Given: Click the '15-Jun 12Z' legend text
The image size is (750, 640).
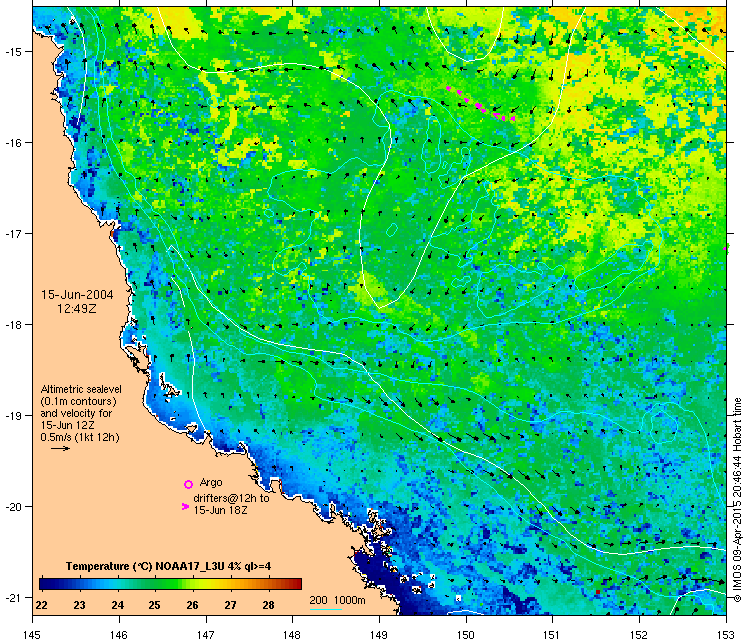Looking at the screenshot, I should click(67, 425).
